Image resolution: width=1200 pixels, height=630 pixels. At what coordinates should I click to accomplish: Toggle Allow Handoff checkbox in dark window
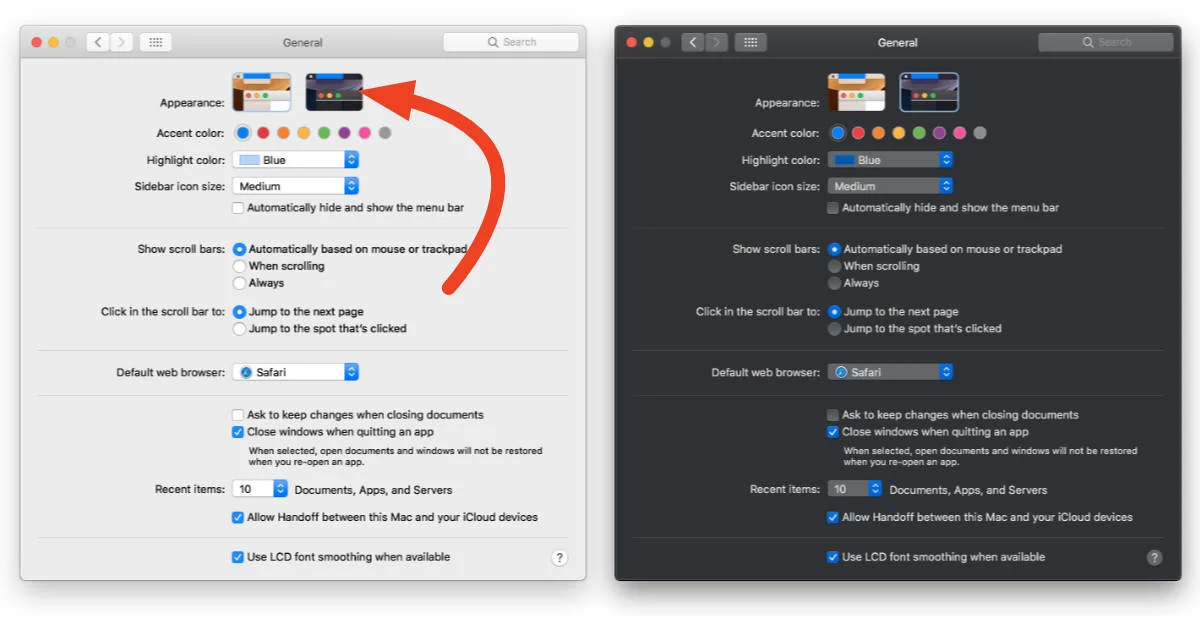pyautogui.click(x=833, y=518)
